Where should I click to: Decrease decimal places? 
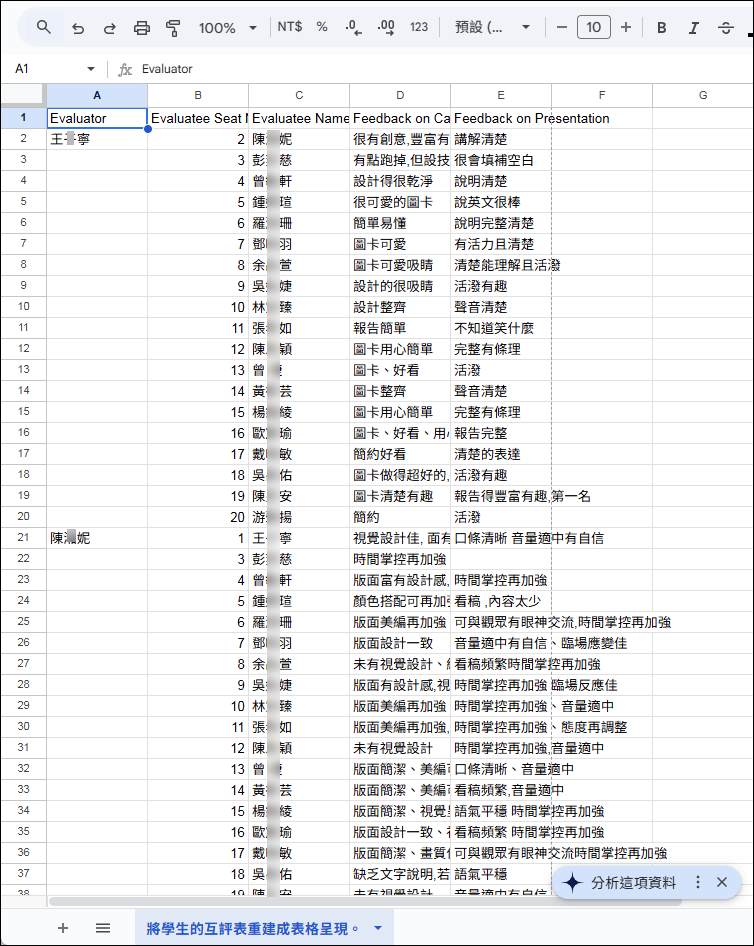pyautogui.click(x=354, y=27)
